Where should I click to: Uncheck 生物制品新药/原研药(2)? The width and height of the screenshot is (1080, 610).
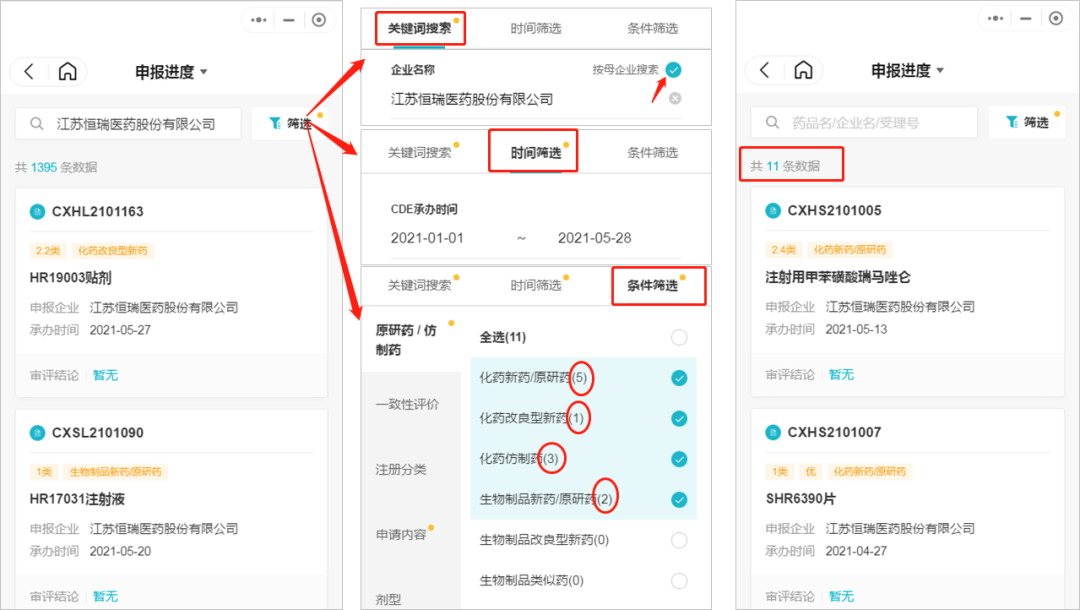[679, 500]
